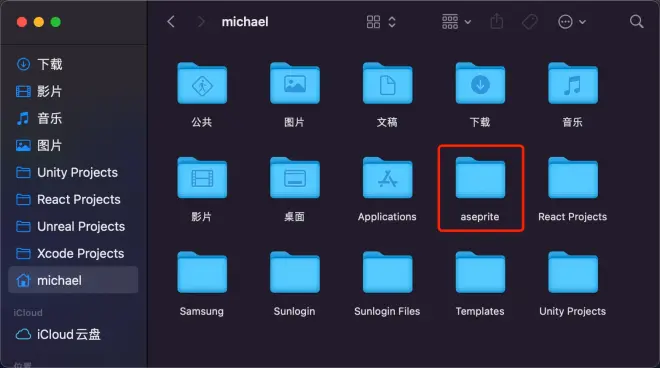Click the Samsung folder name label

(x=202, y=311)
